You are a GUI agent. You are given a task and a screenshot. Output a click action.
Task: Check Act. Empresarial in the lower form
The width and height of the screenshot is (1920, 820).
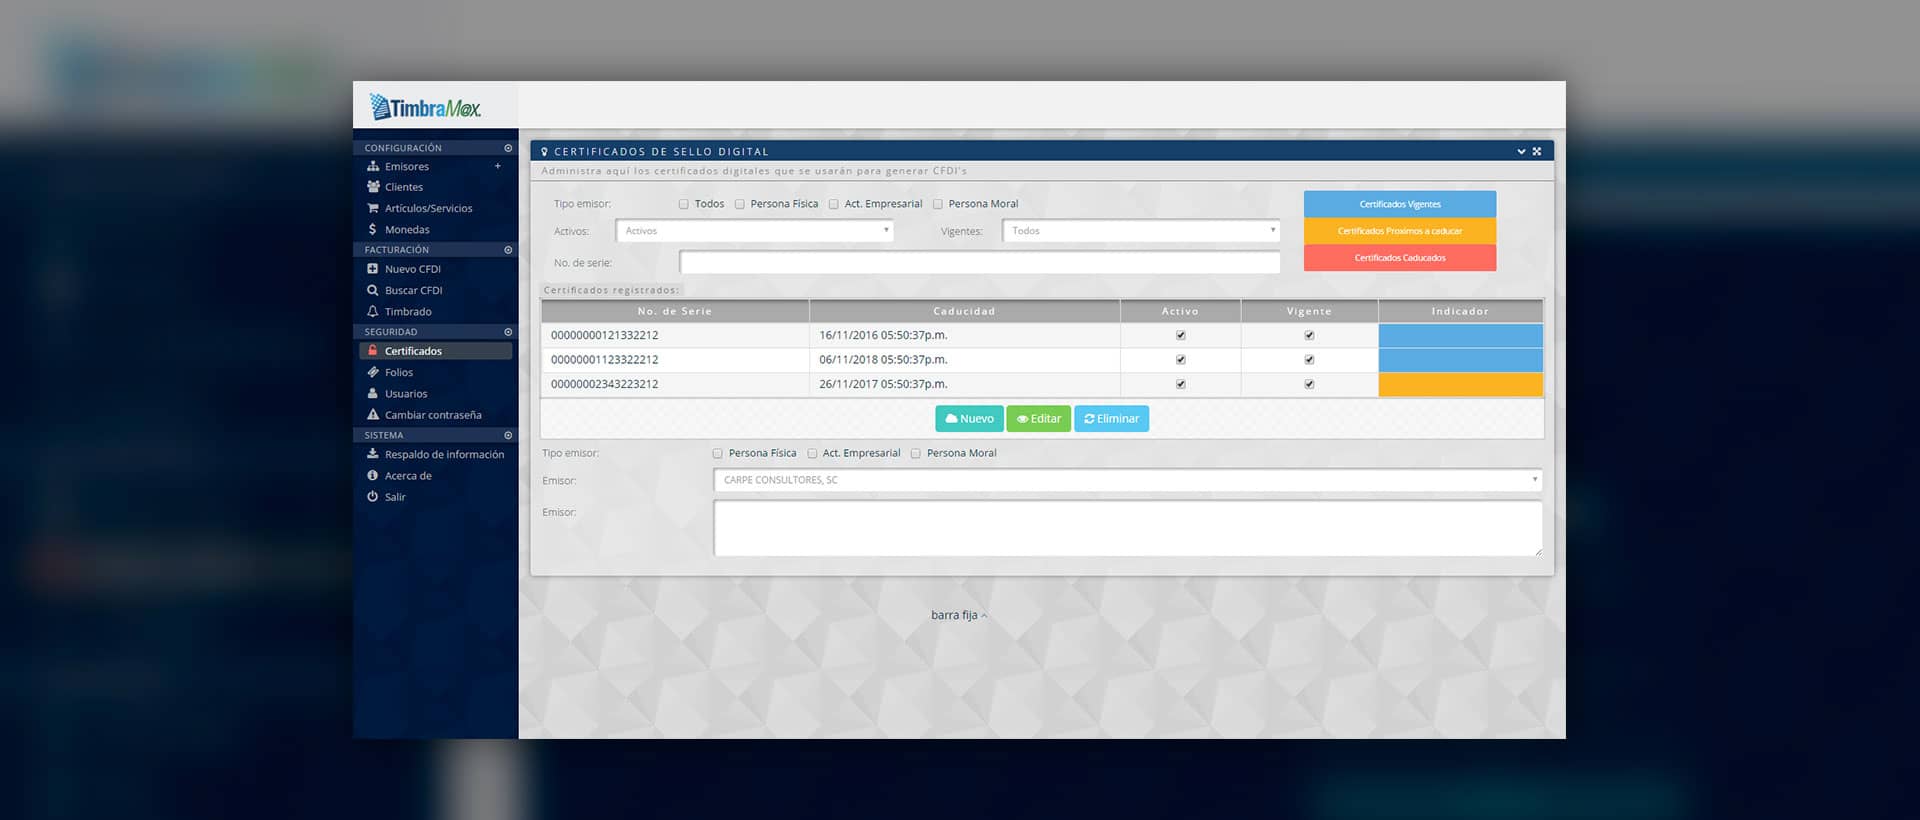coord(812,453)
